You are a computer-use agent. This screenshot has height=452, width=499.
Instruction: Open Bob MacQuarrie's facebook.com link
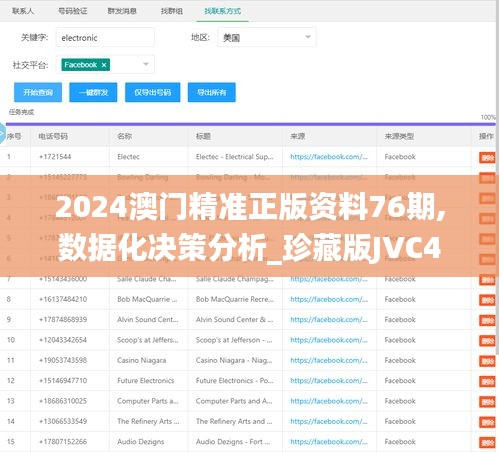click(329, 299)
